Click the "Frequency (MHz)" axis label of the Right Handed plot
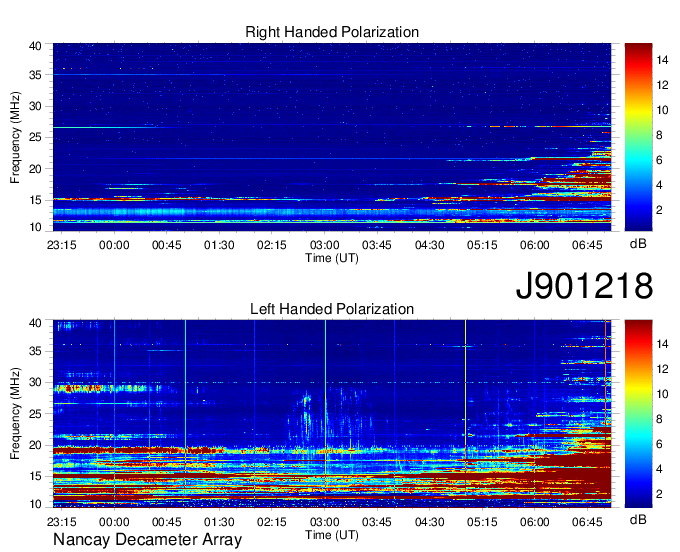680x552 pixels. (x=15, y=137)
